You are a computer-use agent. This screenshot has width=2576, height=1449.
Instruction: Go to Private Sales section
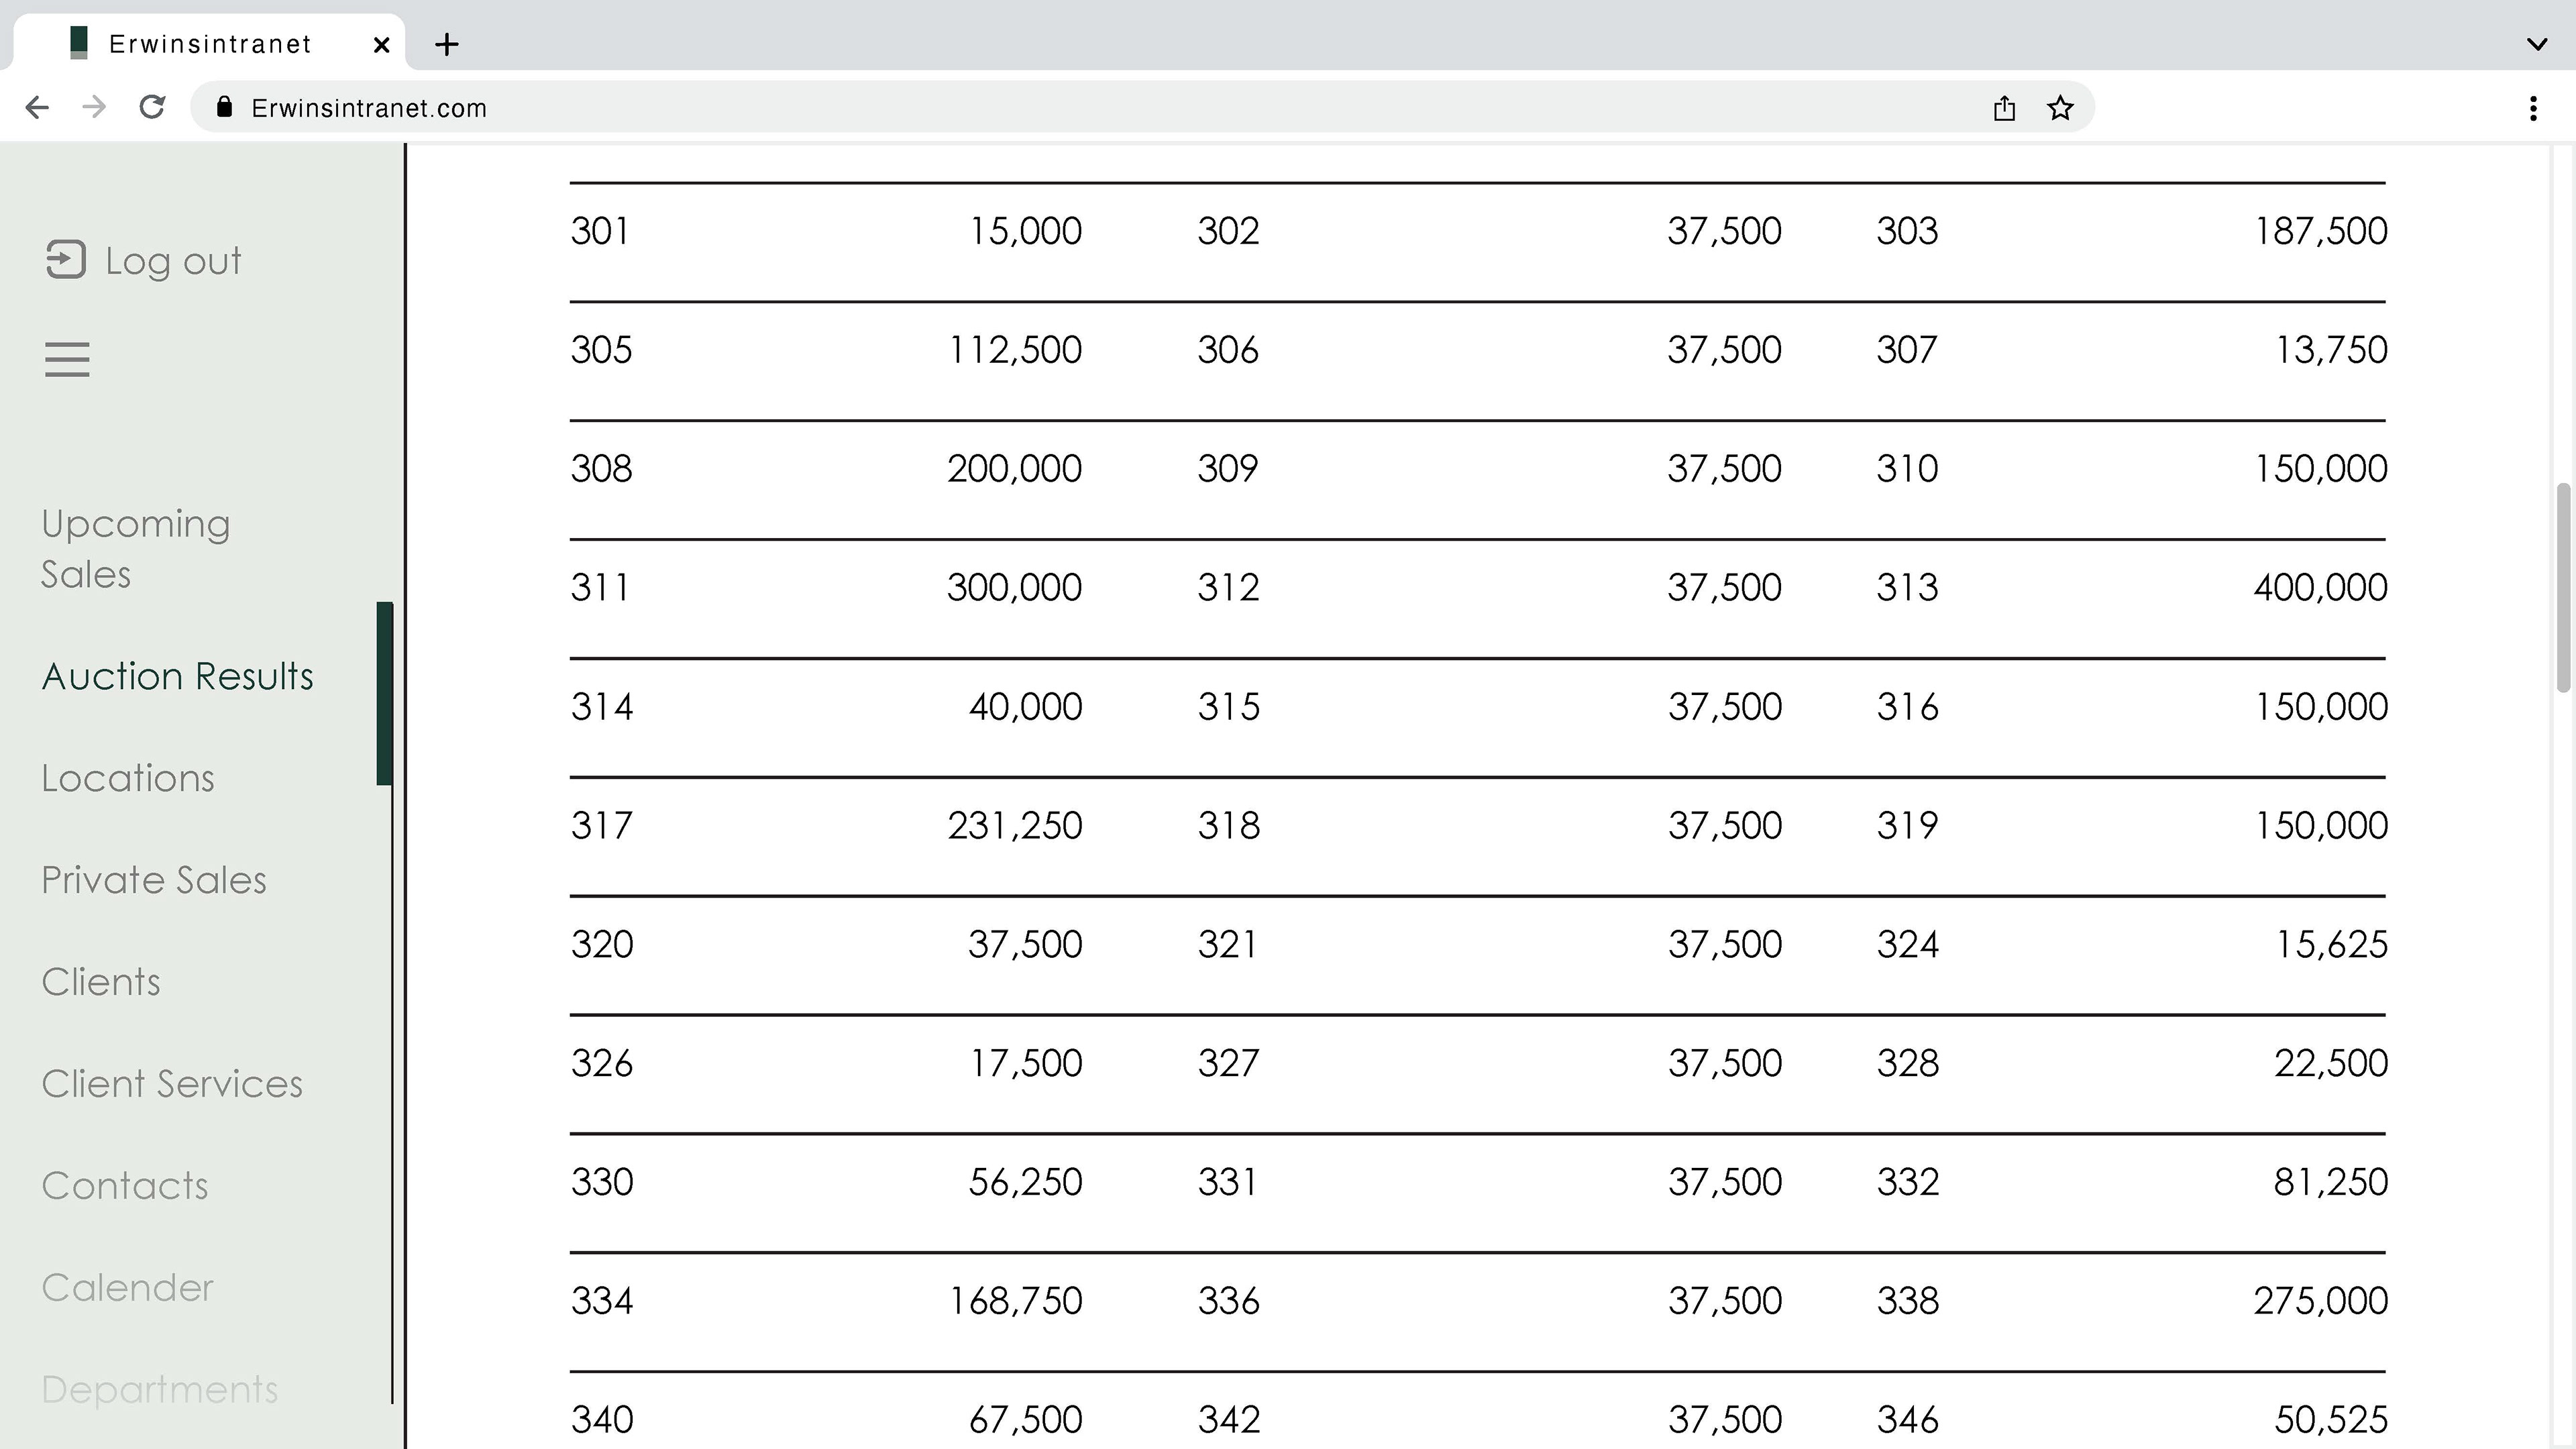pyautogui.click(x=154, y=881)
